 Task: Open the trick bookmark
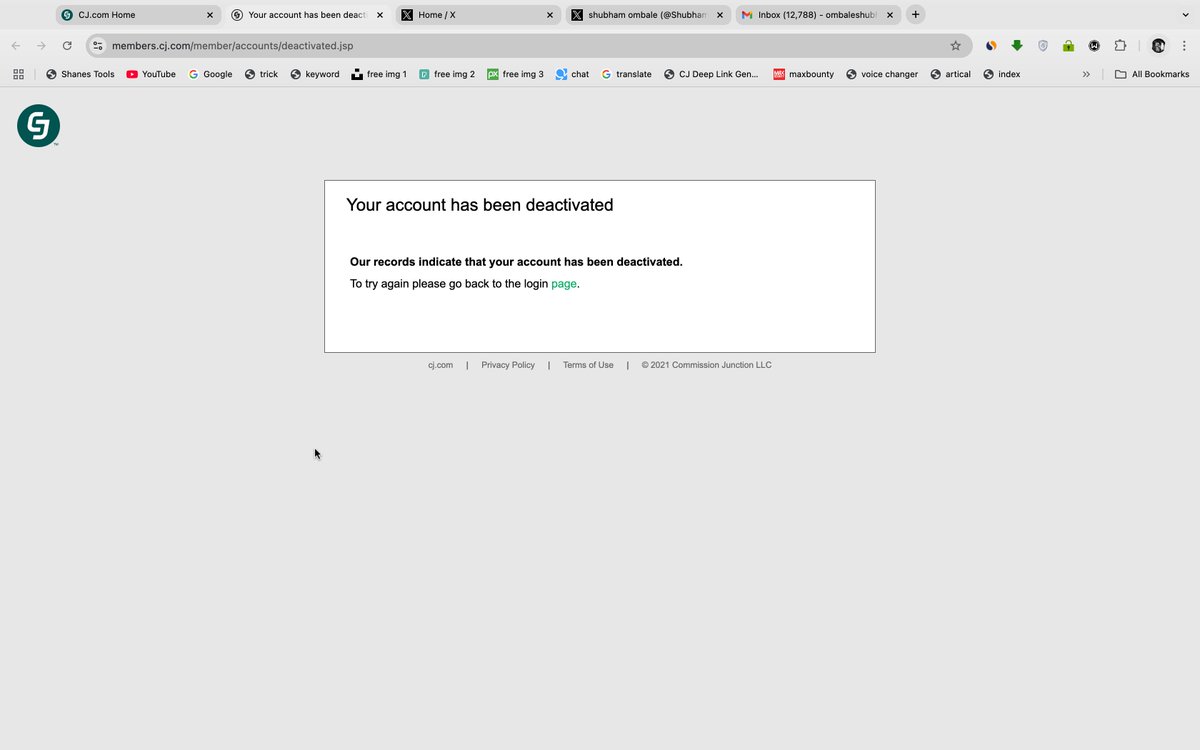(261, 74)
